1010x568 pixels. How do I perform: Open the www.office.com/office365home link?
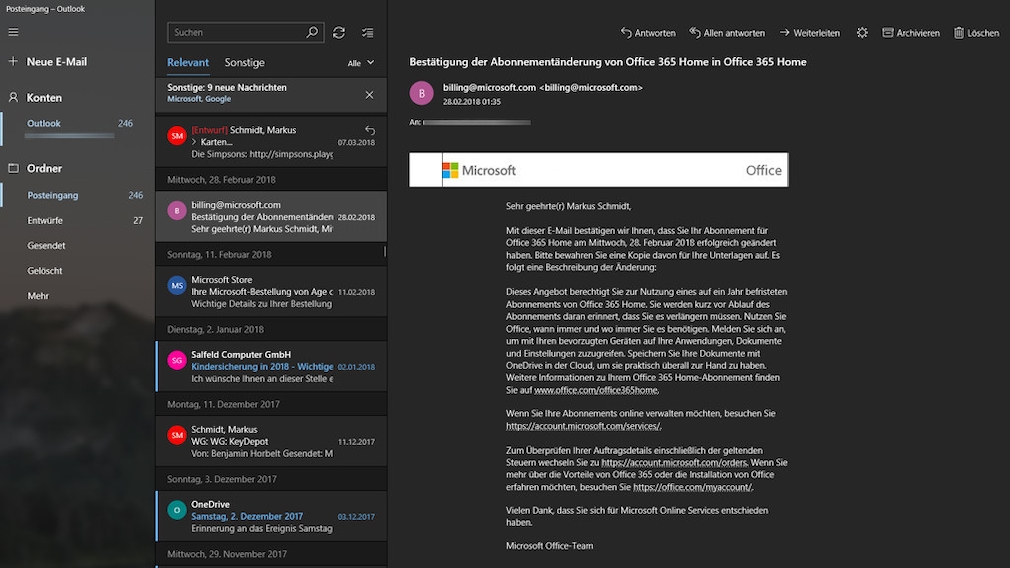click(x=596, y=390)
